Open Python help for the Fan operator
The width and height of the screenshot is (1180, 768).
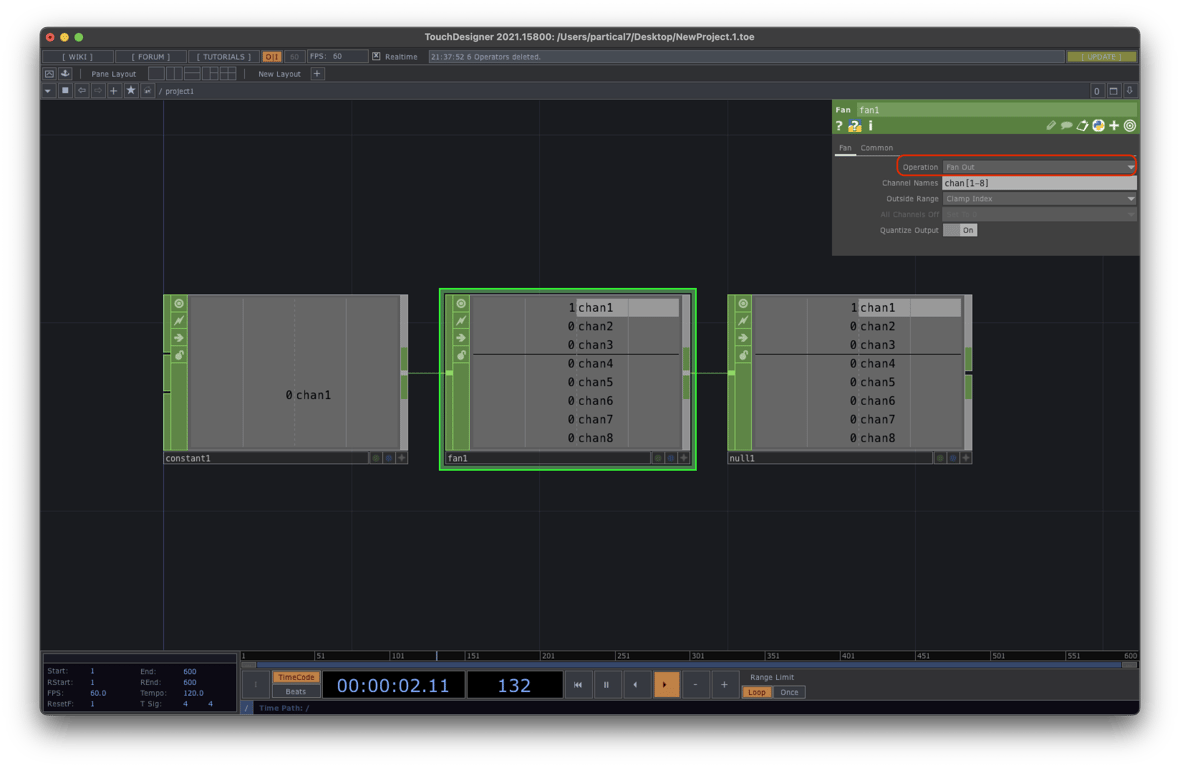tap(855, 126)
